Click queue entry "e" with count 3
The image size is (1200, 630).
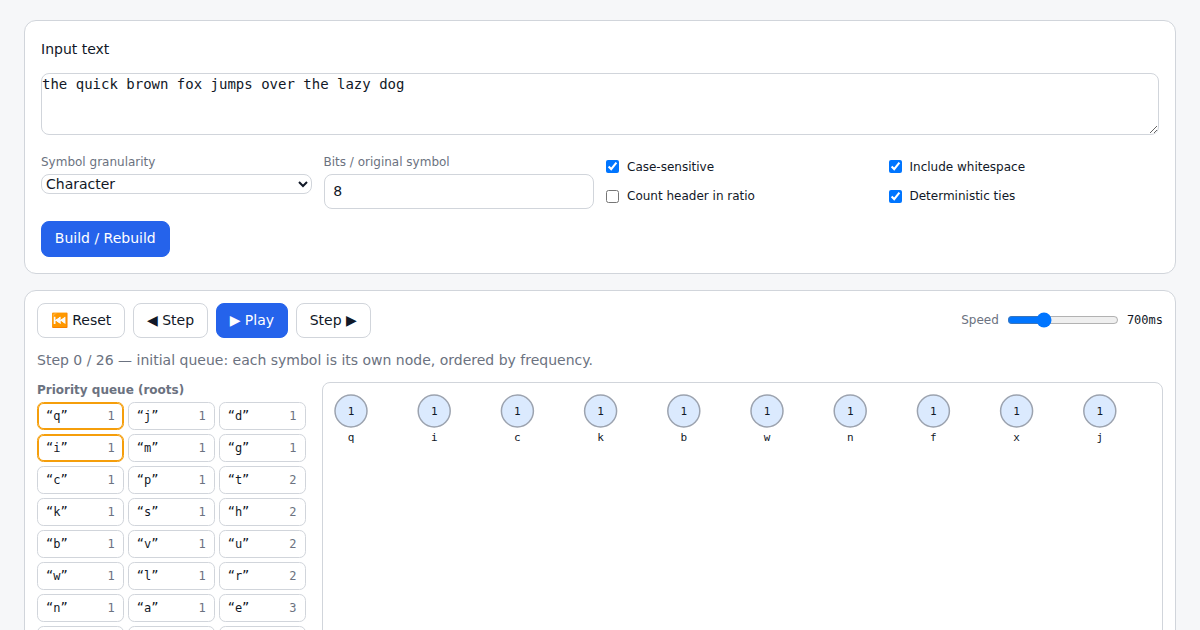(262, 608)
